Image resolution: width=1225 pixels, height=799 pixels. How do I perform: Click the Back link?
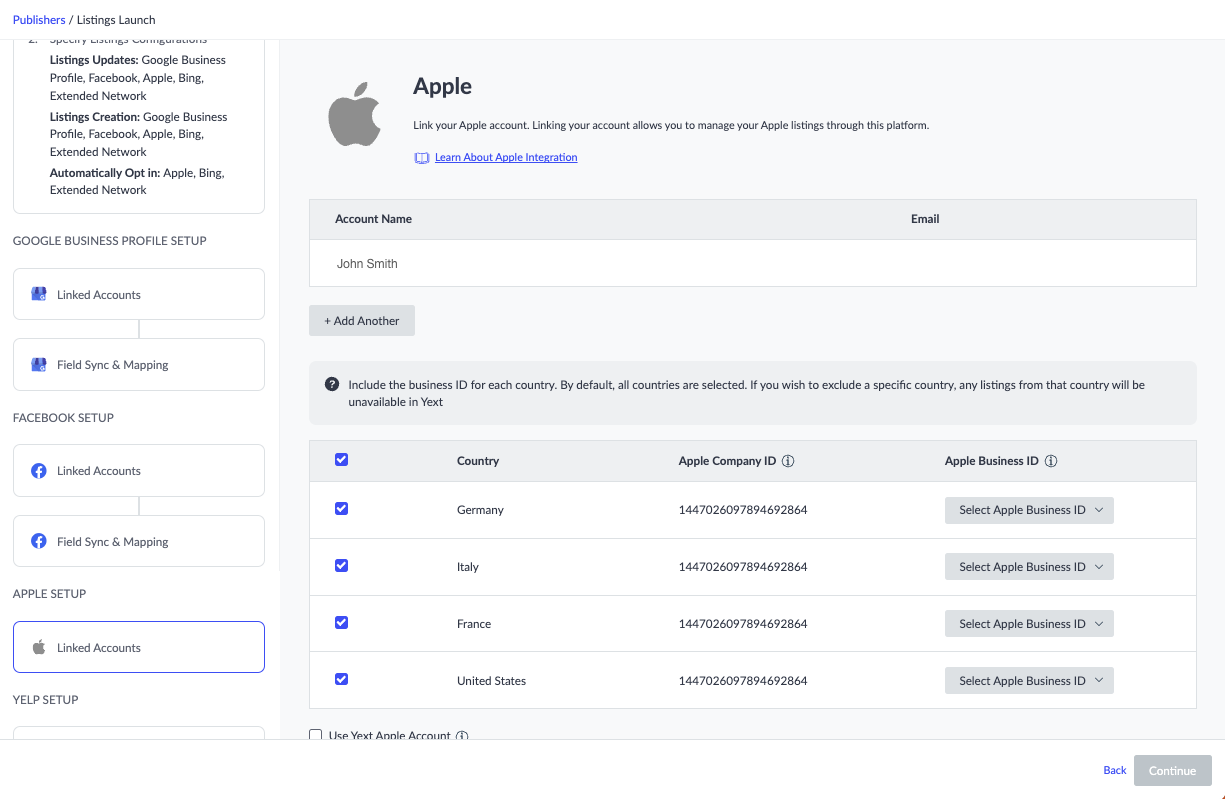pyautogui.click(x=1115, y=771)
